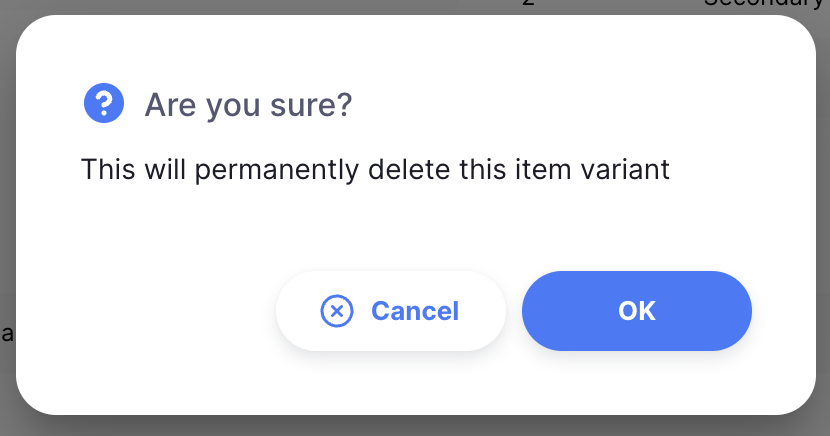
Task: Click the word "sure?" in the title
Action: coord(311,105)
